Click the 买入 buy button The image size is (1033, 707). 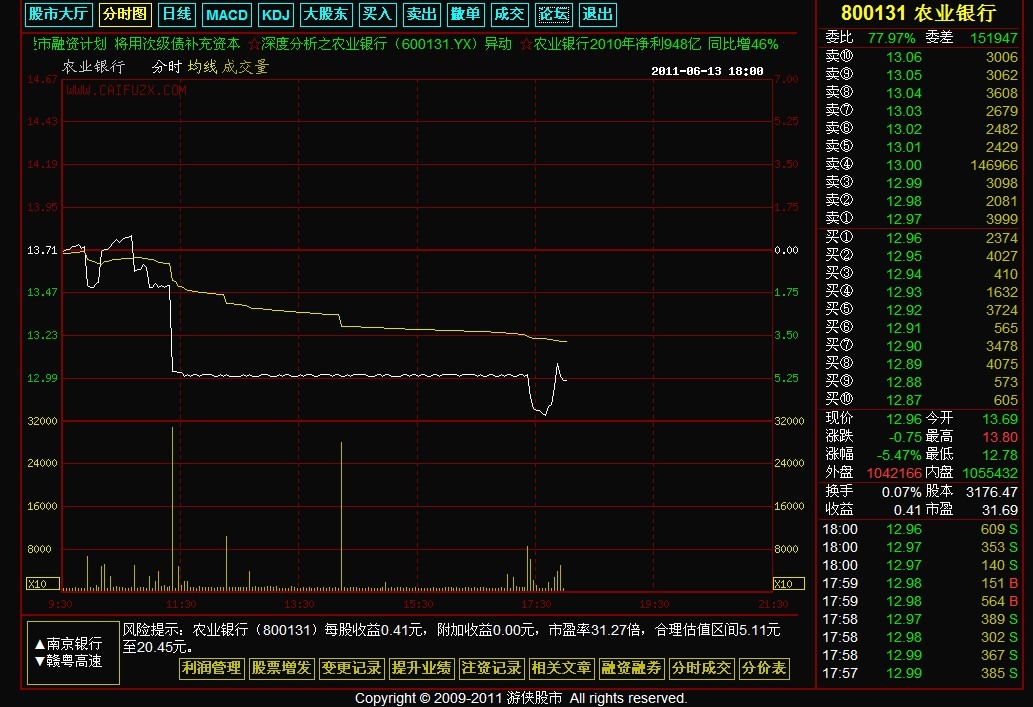[x=377, y=14]
